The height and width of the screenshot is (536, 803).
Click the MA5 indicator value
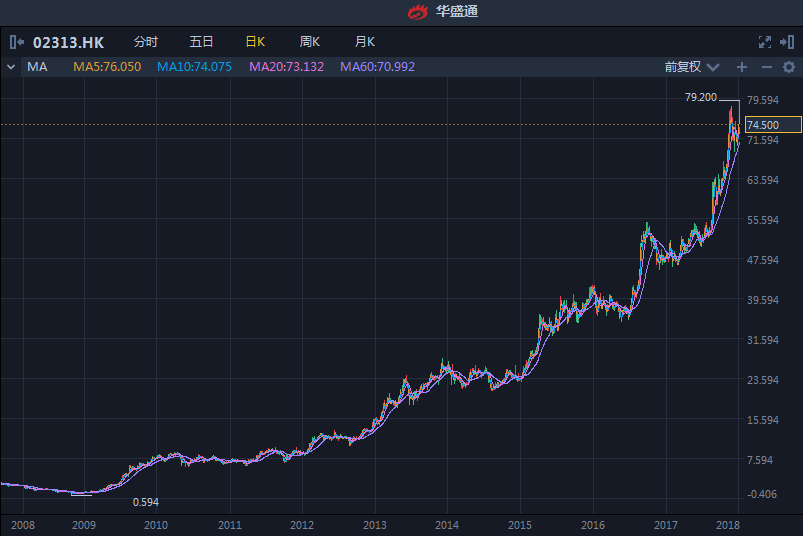tap(107, 67)
